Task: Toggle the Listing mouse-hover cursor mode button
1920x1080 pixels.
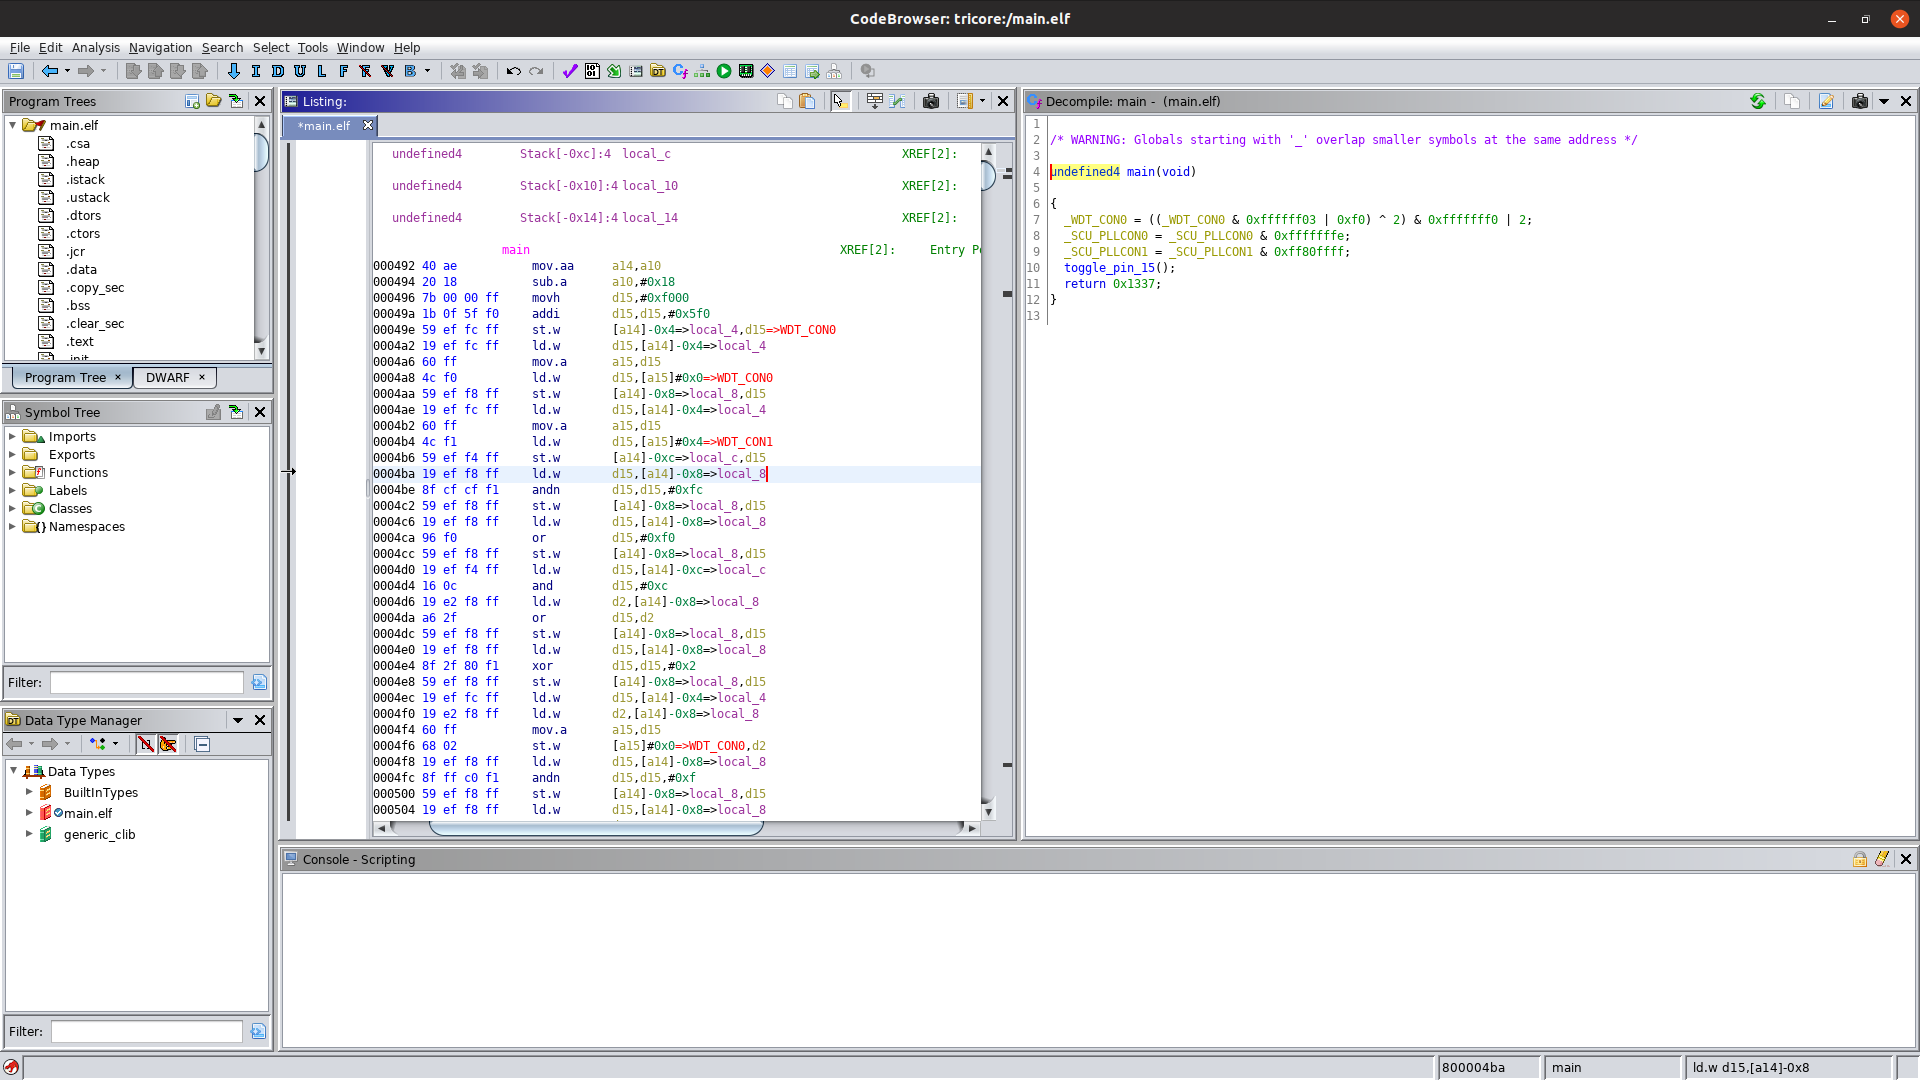Action: pyautogui.click(x=840, y=101)
